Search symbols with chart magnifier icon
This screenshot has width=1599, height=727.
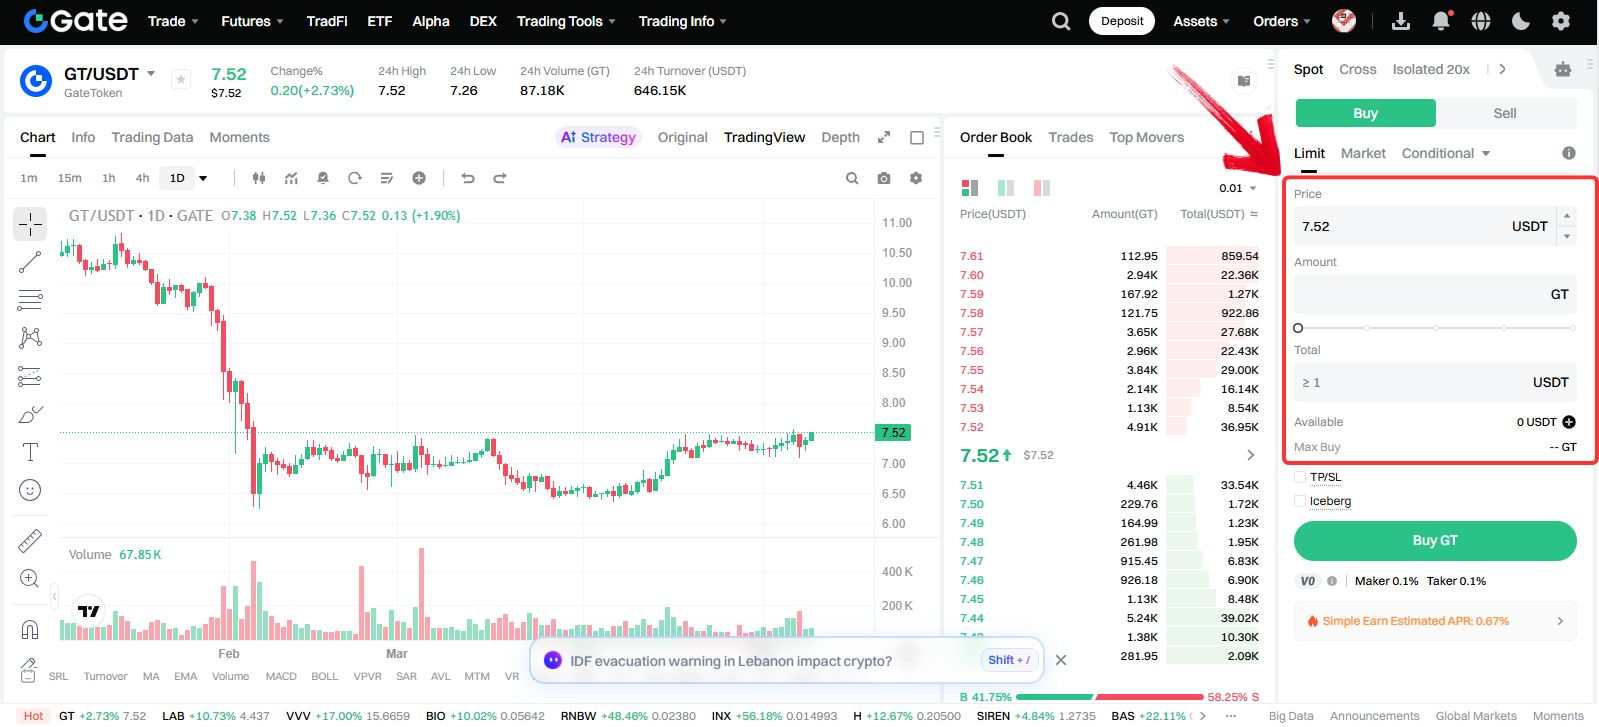[x=852, y=178]
